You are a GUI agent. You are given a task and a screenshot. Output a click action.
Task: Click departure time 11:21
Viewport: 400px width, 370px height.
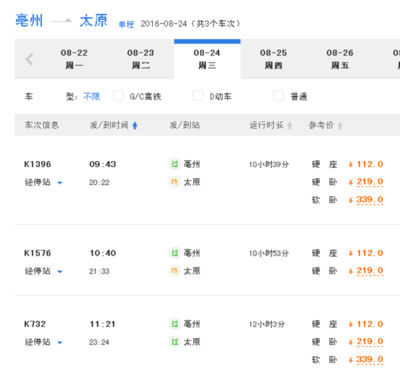coord(102,324)
